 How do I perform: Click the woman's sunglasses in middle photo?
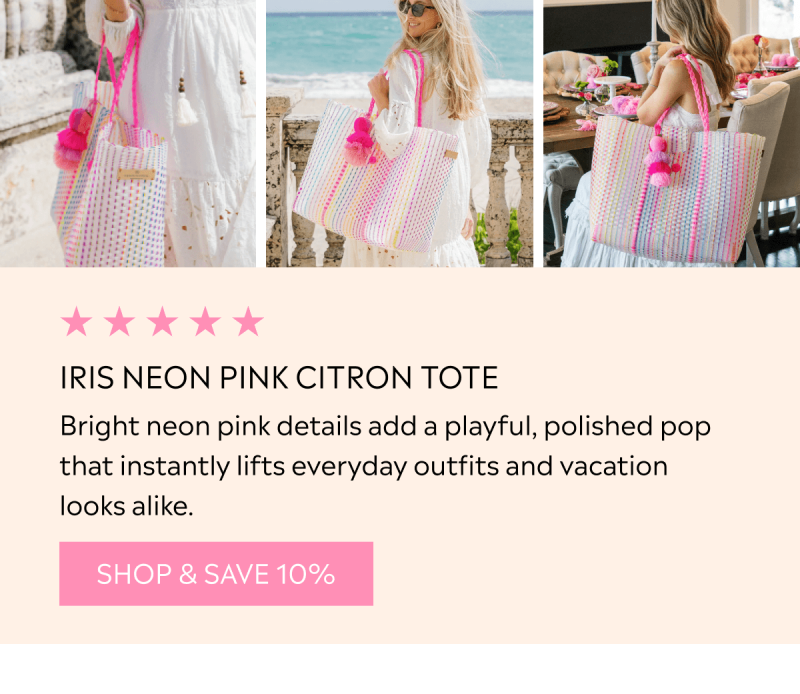pyautogui.click(x=414, y=8)
